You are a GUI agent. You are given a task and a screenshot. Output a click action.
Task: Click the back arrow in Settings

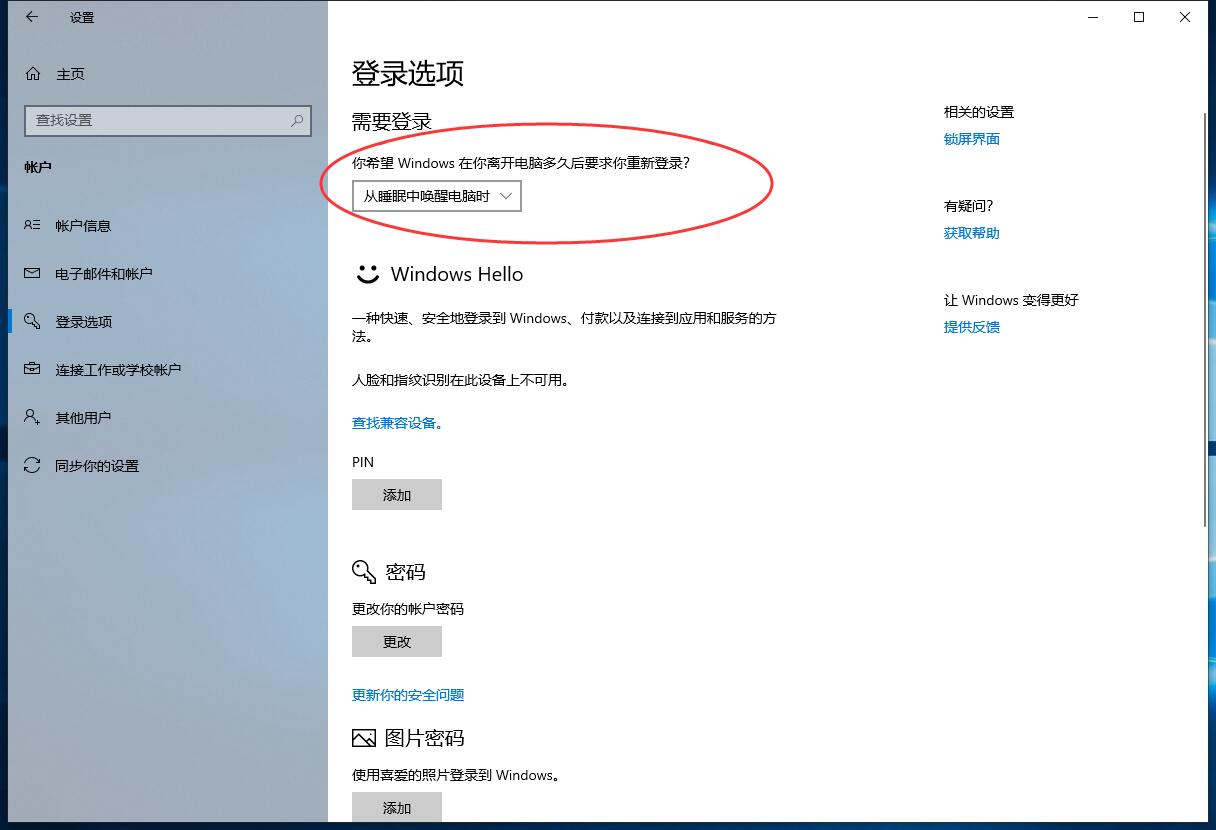[x=32, y=17]
